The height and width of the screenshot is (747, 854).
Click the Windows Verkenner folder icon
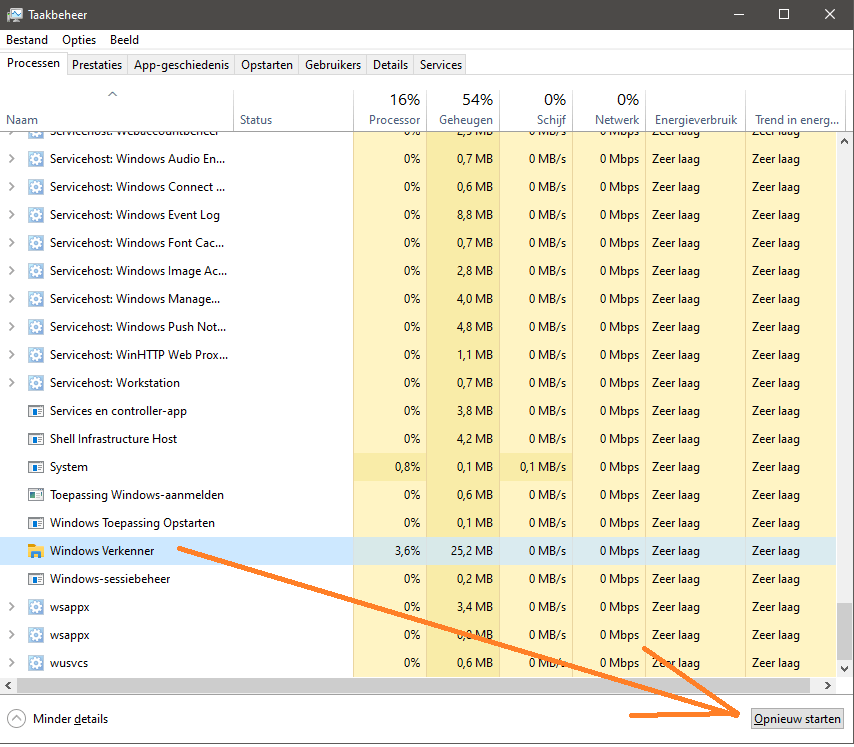click(35, 551)
